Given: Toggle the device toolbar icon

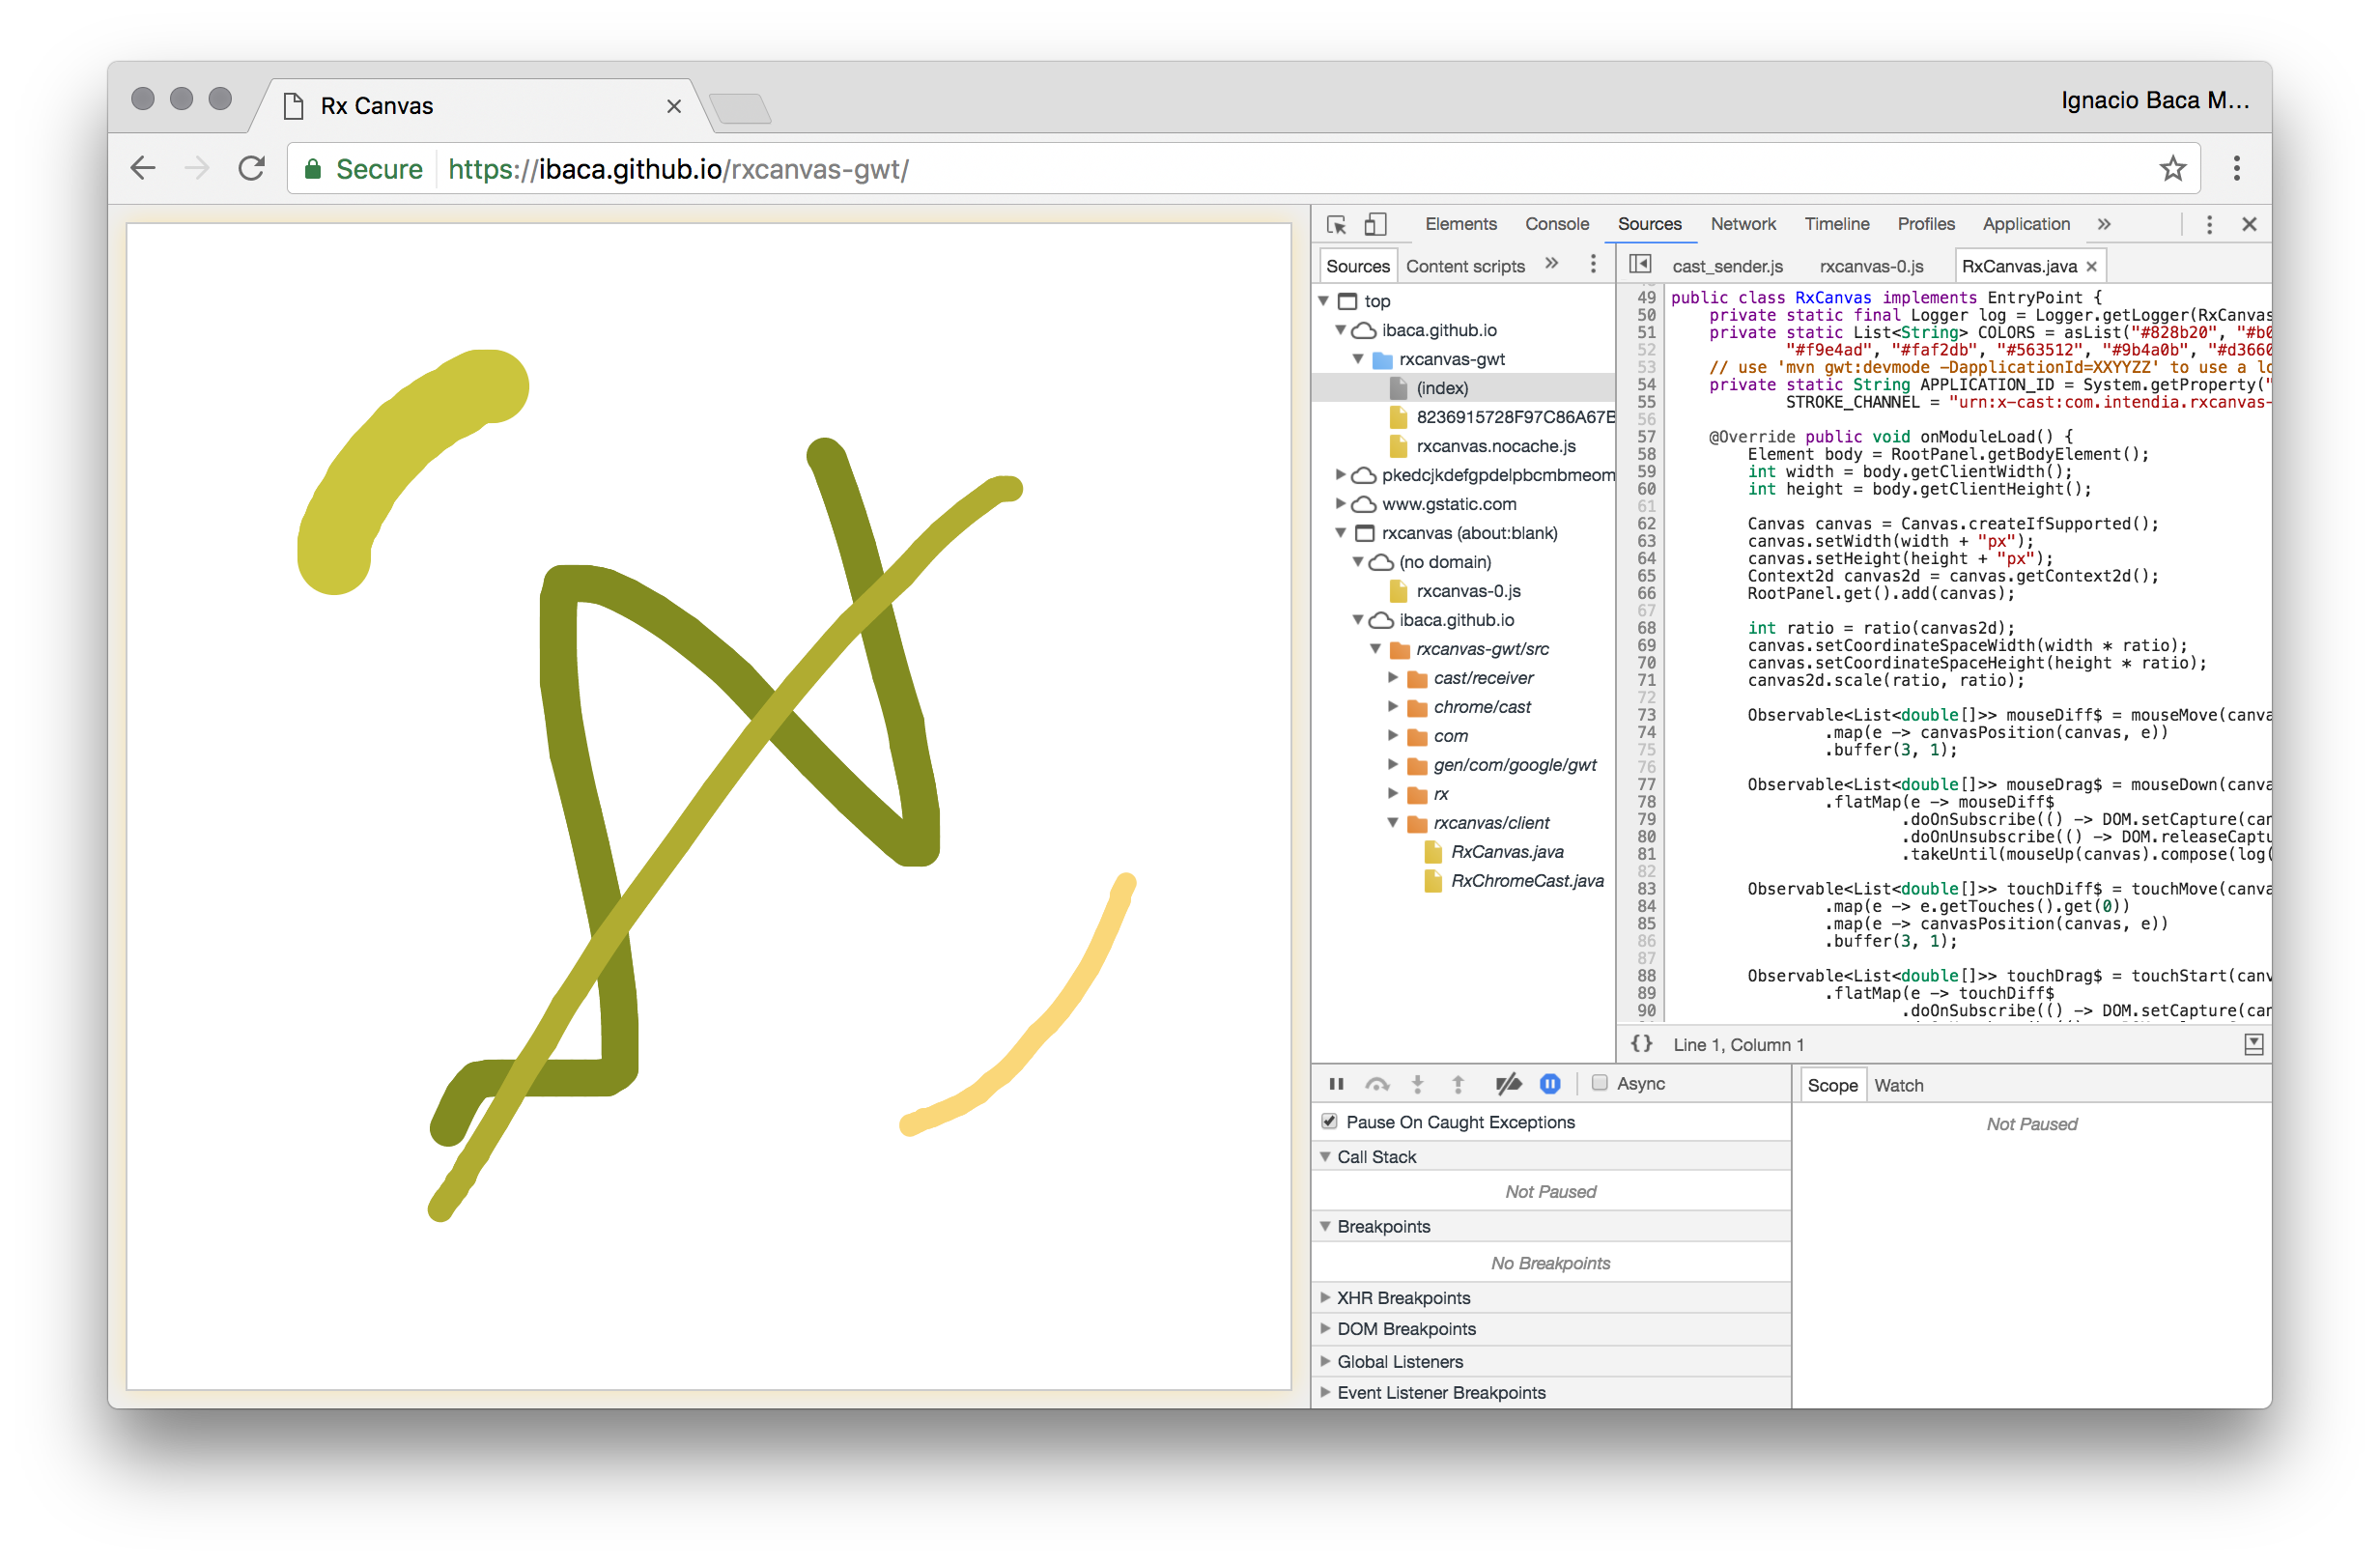Looking at the screenshot, I should tap(1376, 224).
